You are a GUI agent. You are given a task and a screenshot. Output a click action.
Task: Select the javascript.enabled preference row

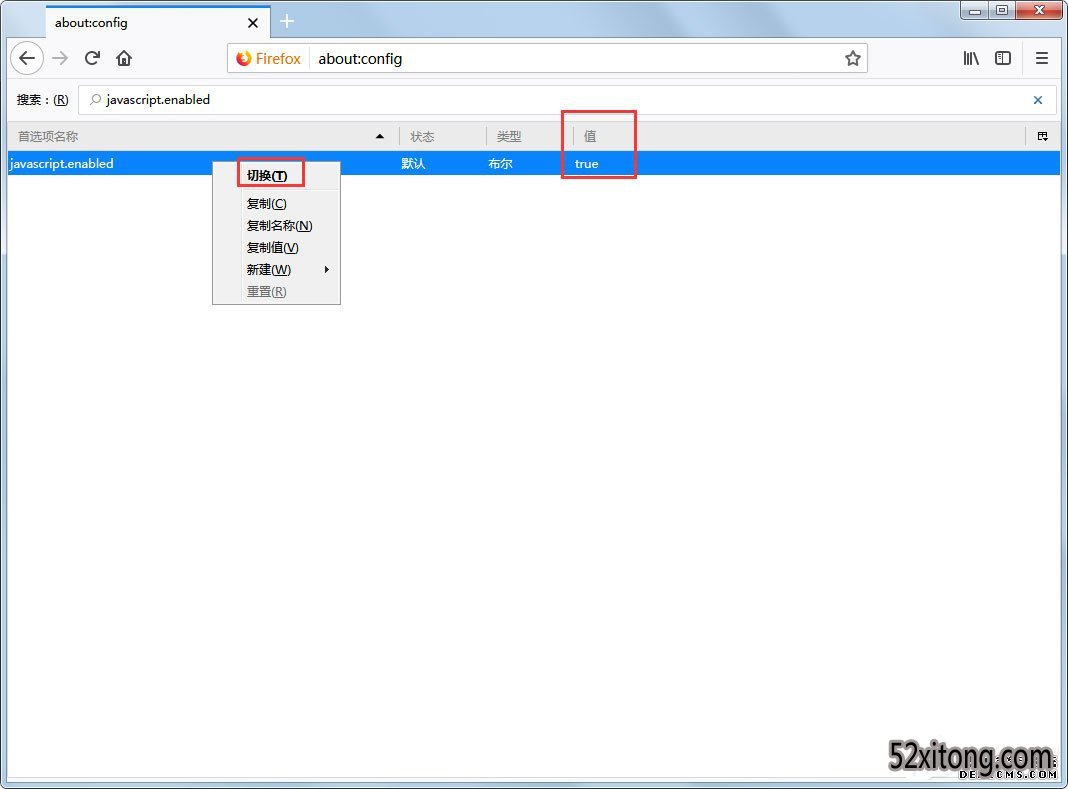pos(534,164)
